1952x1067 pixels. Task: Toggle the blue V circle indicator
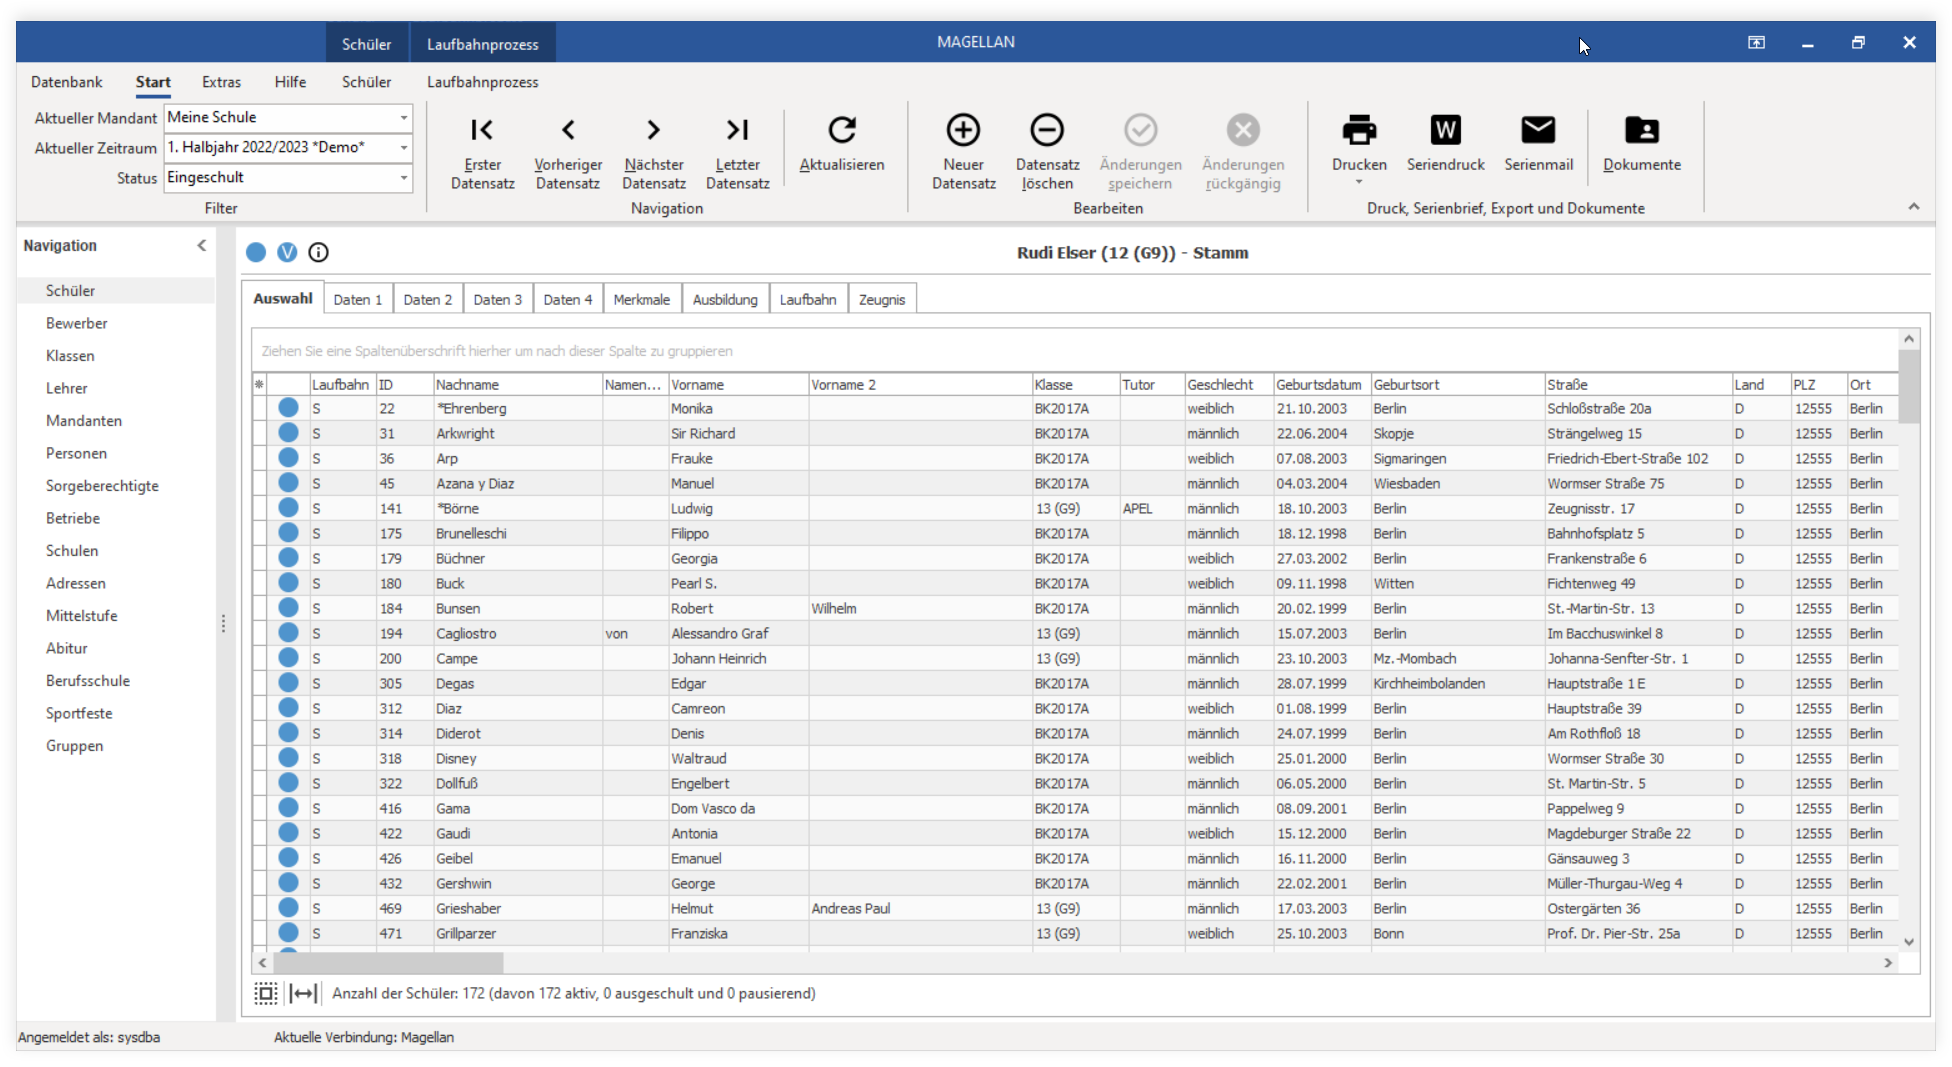click(x=287, y=253)
